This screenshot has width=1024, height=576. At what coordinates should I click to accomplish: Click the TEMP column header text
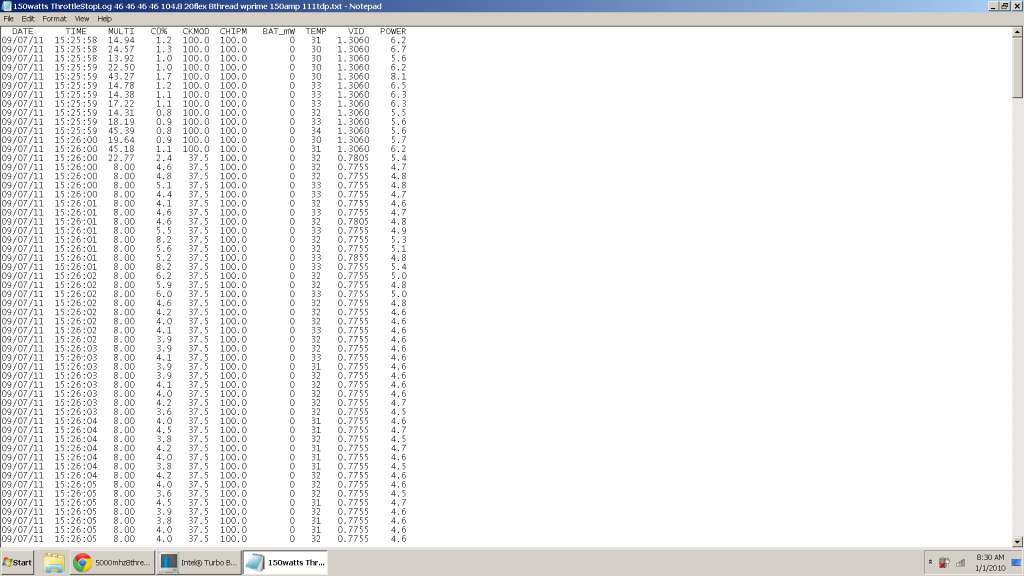(315, 31)
